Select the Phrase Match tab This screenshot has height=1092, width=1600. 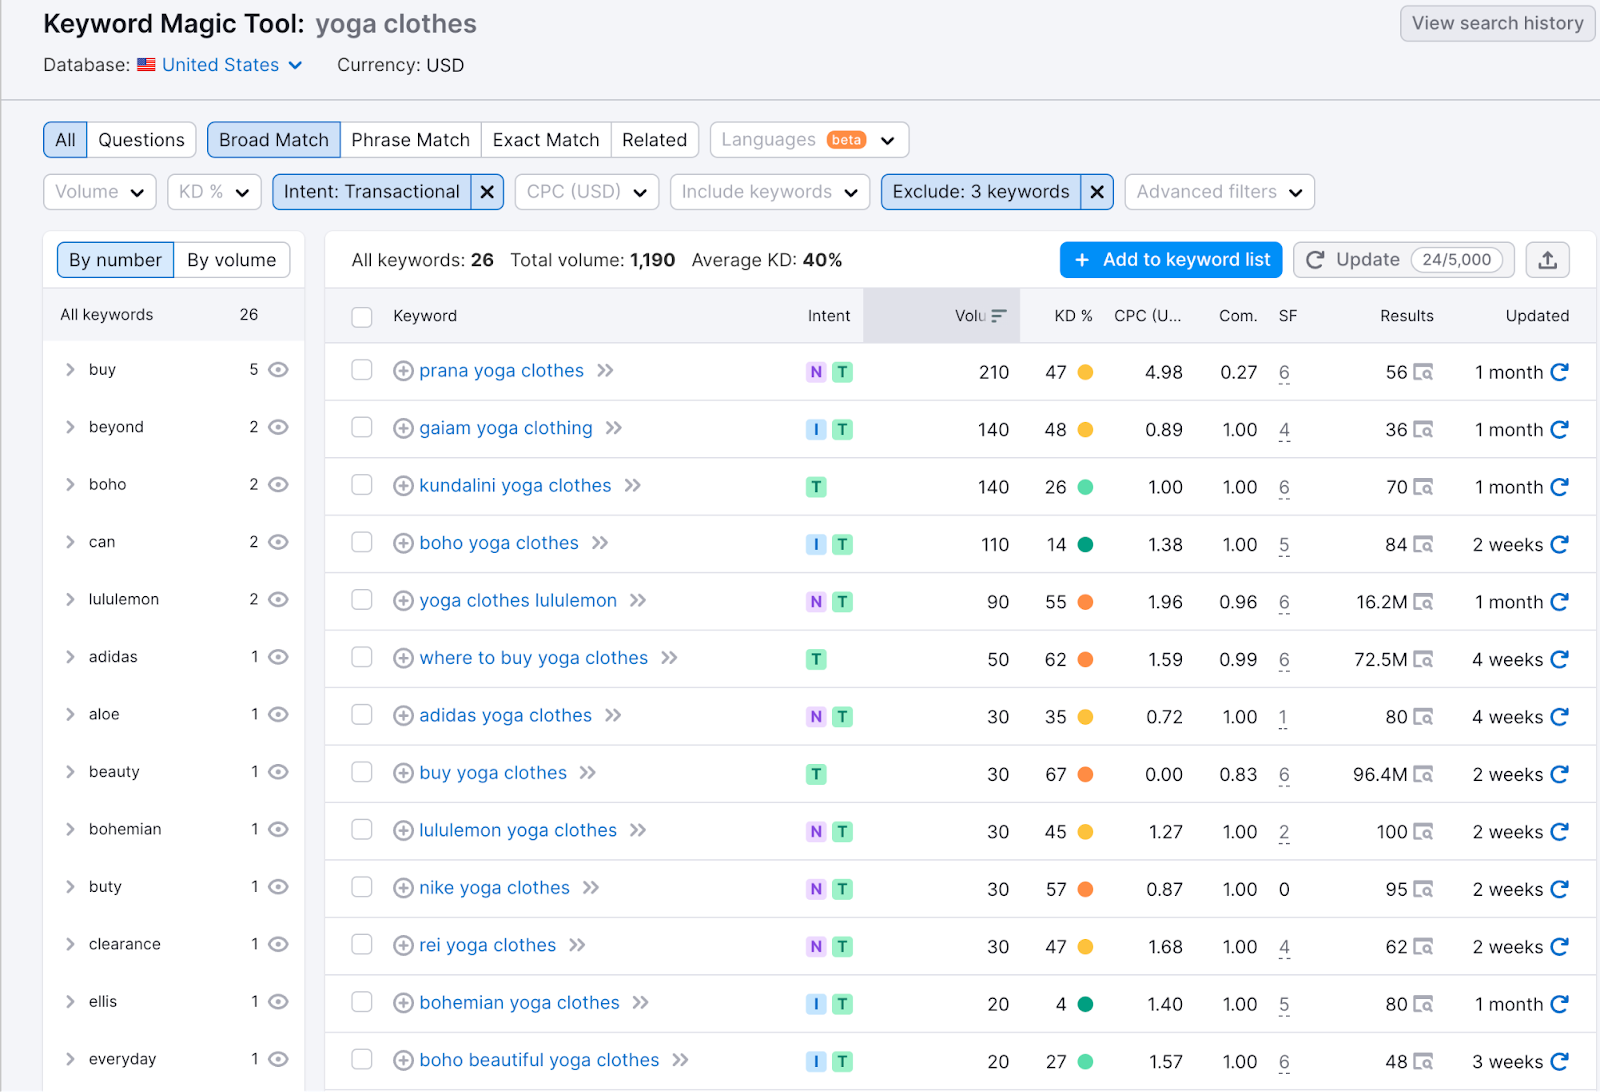pos(410,140)
